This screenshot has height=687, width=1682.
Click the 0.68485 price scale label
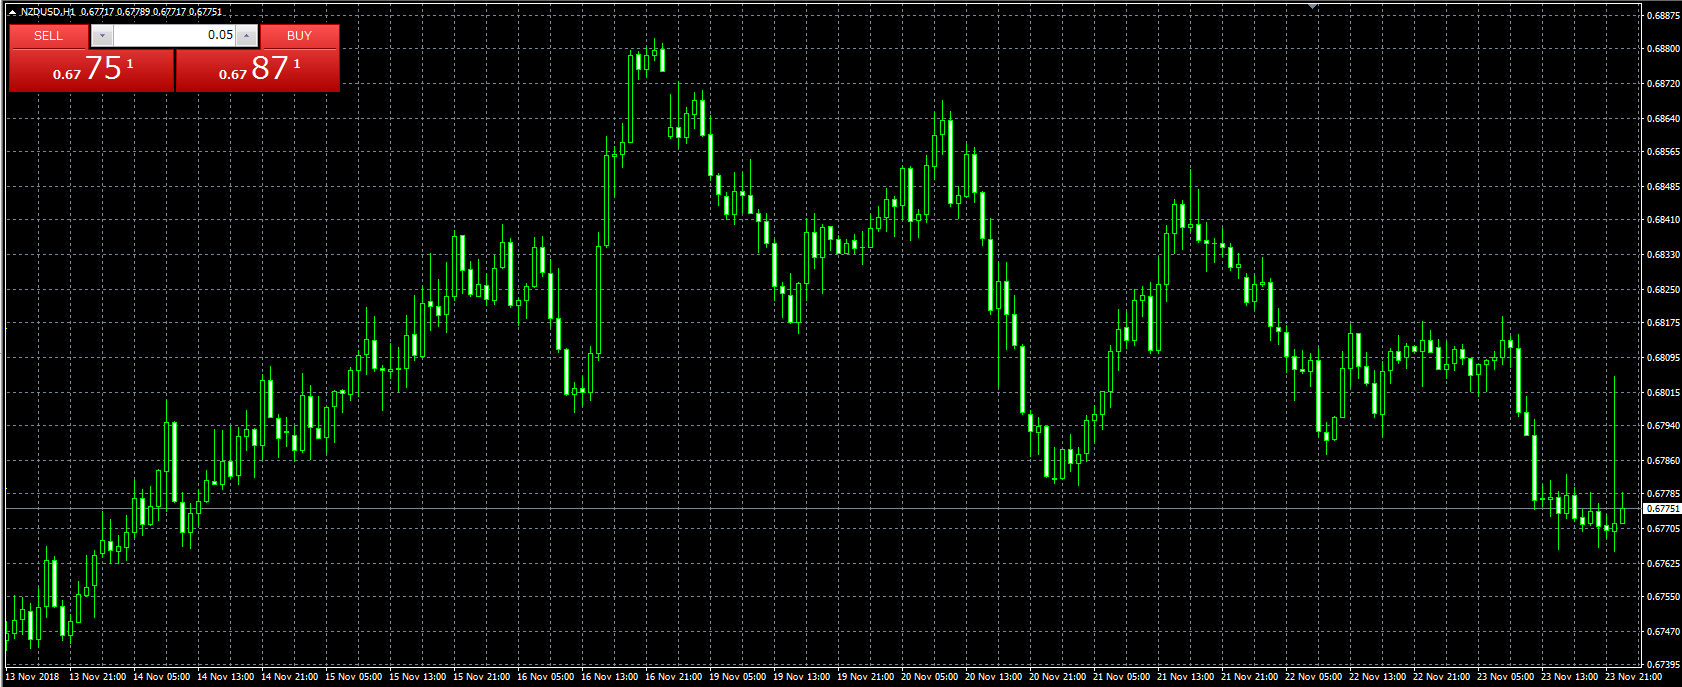click(1663, 187)
